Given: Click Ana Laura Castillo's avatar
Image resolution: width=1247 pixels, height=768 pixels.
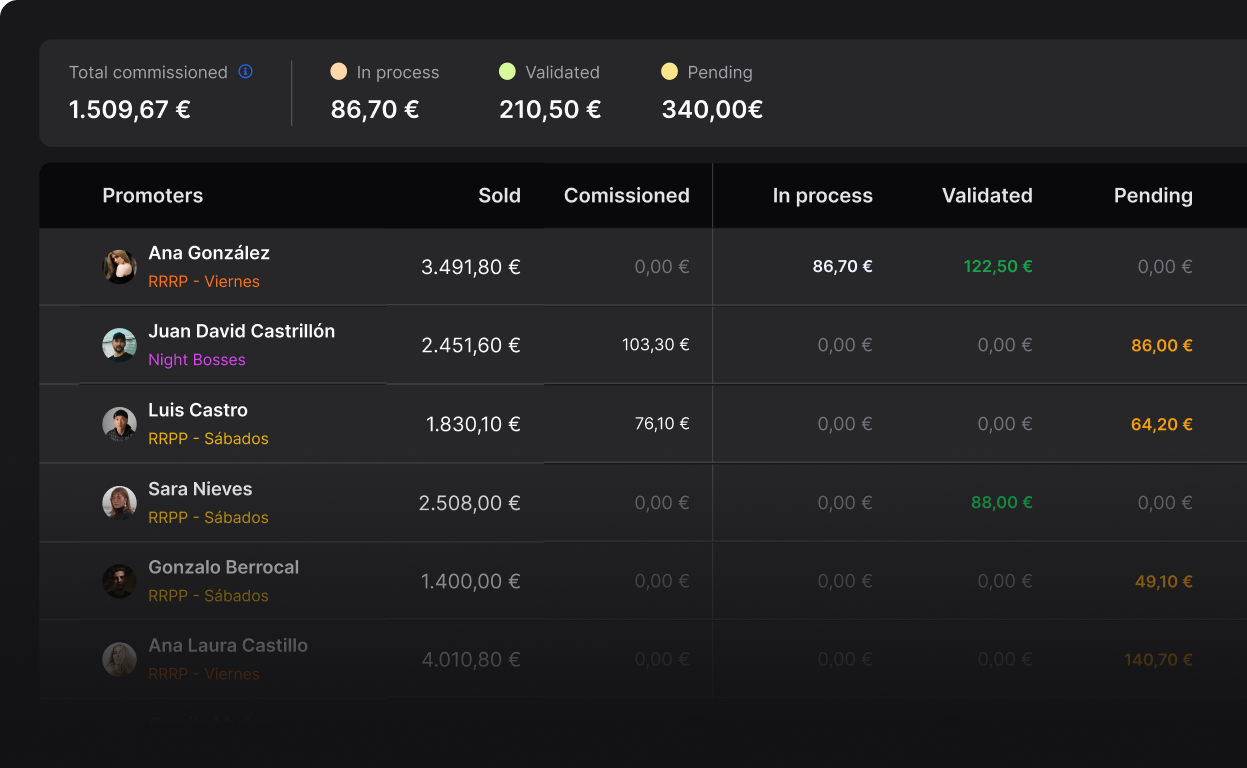Looking at the screenshot, I should coord(119,658).
